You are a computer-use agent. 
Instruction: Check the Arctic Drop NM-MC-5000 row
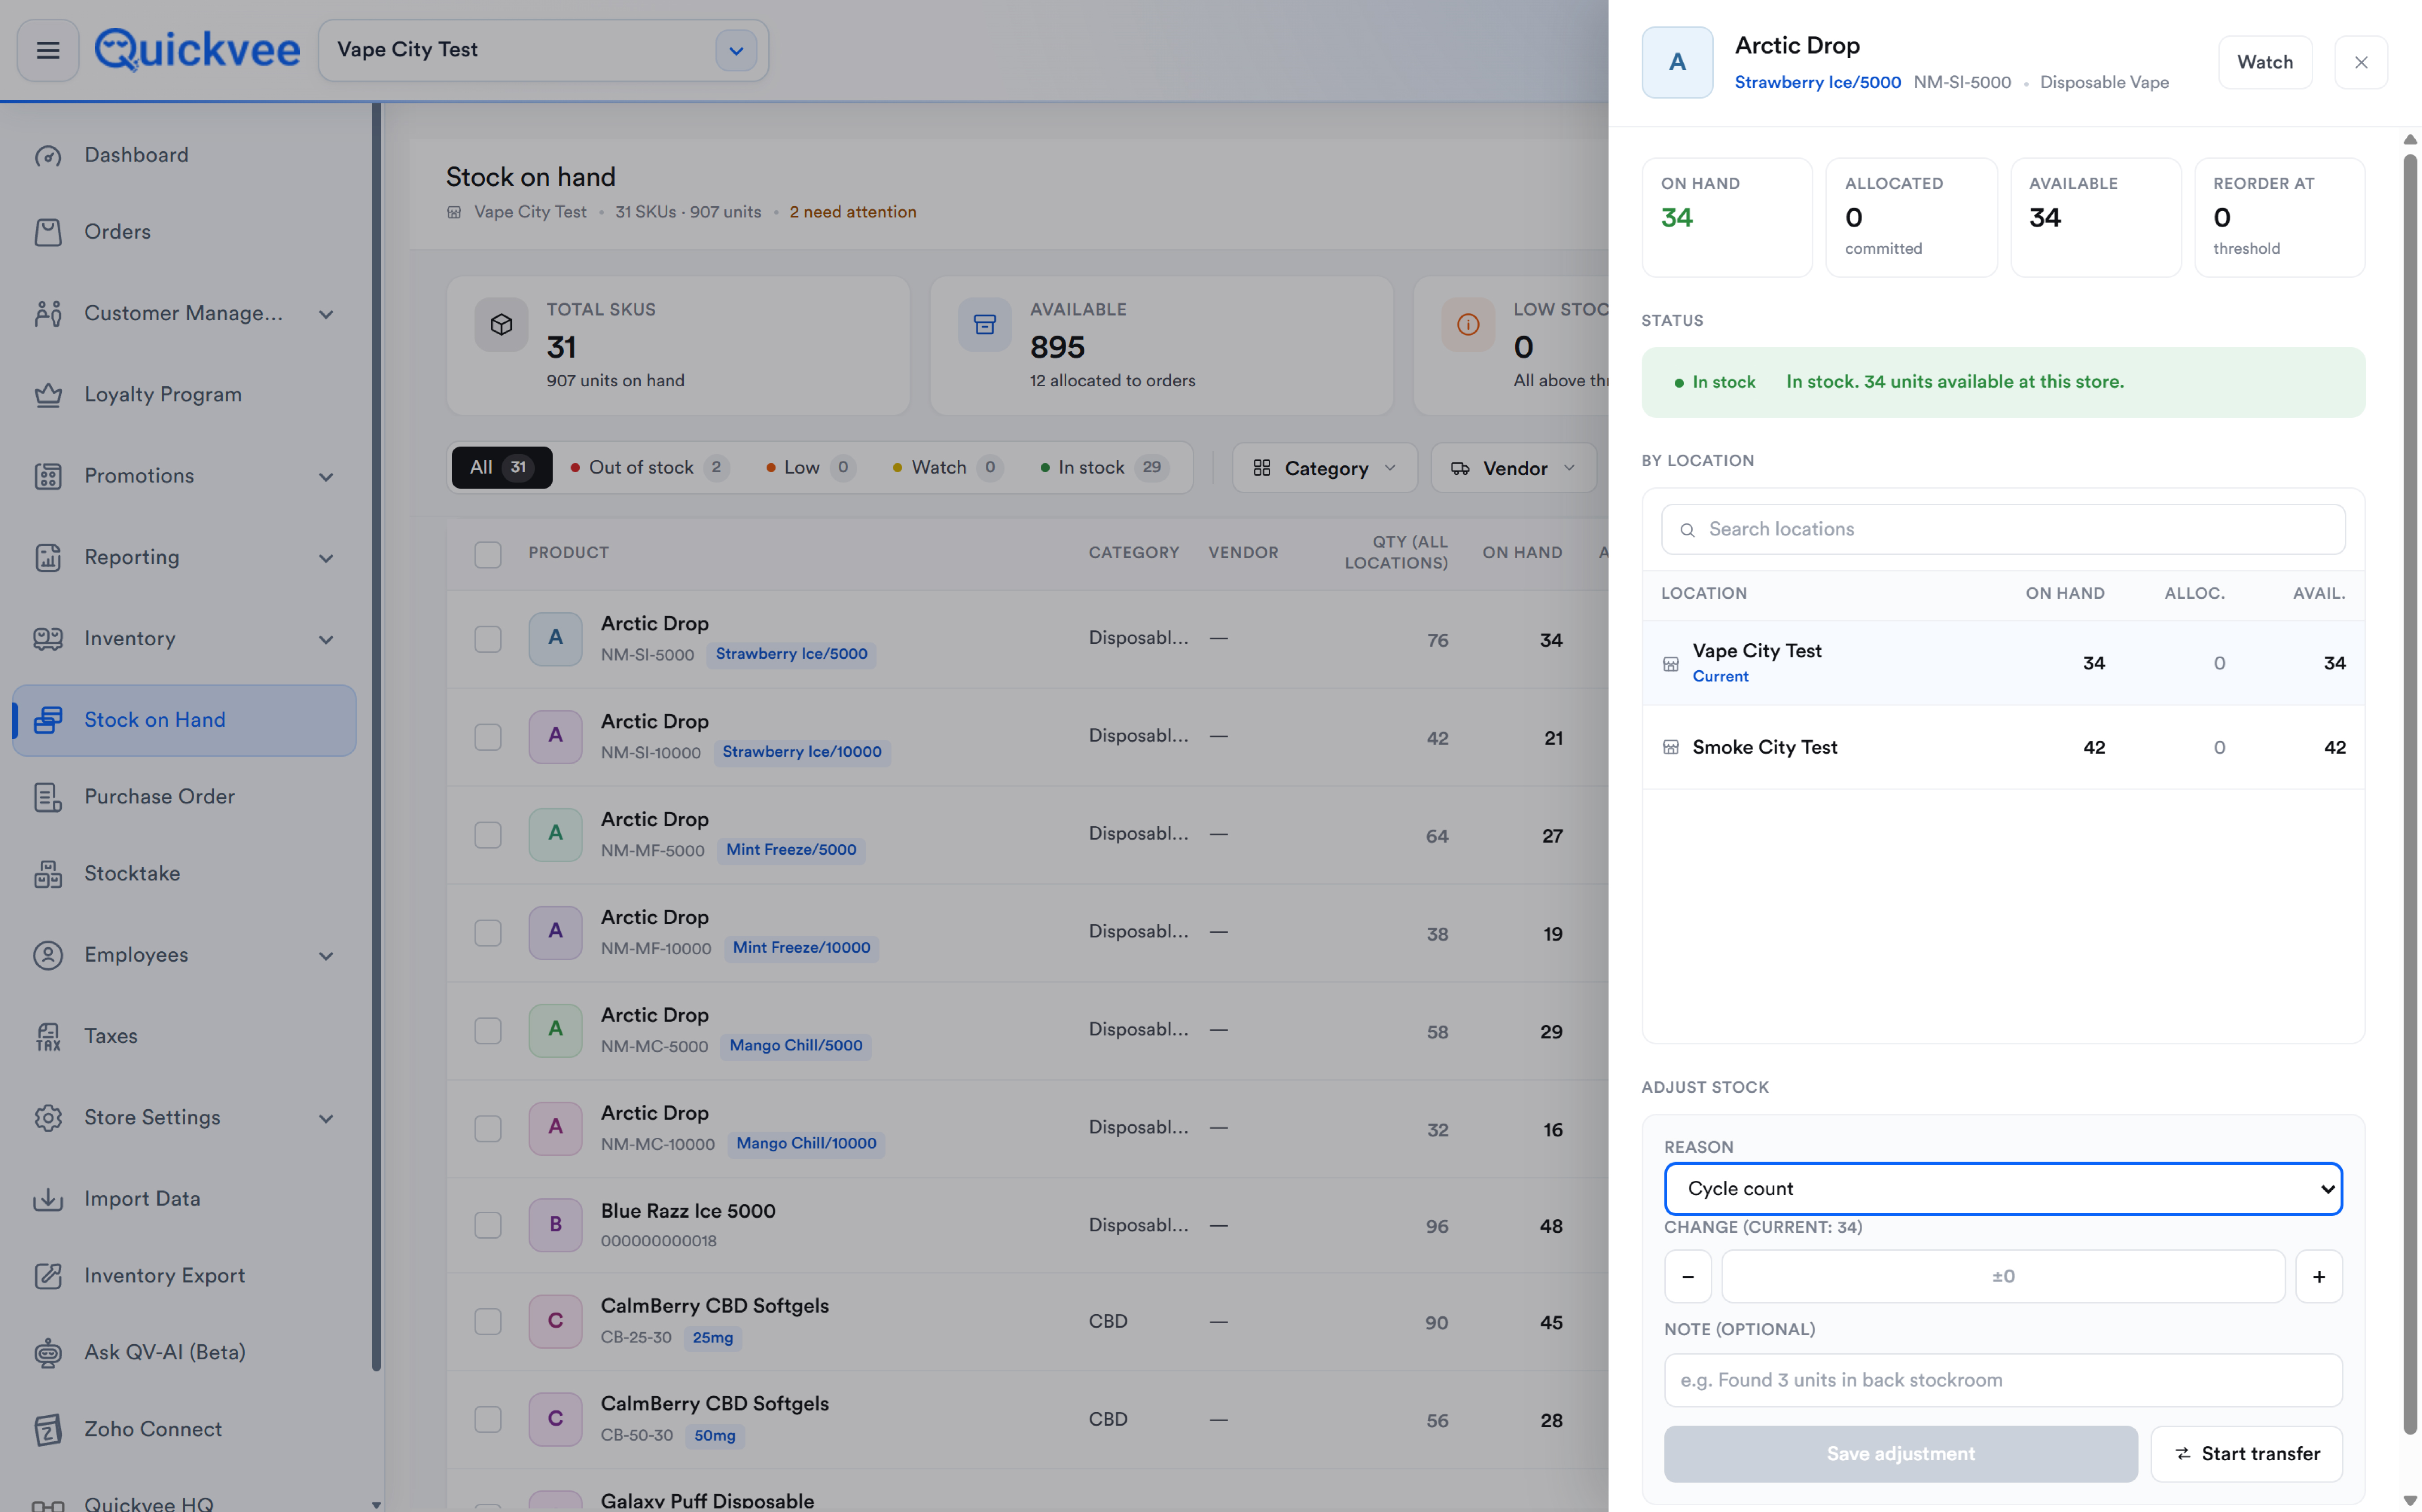point(488,1031)
